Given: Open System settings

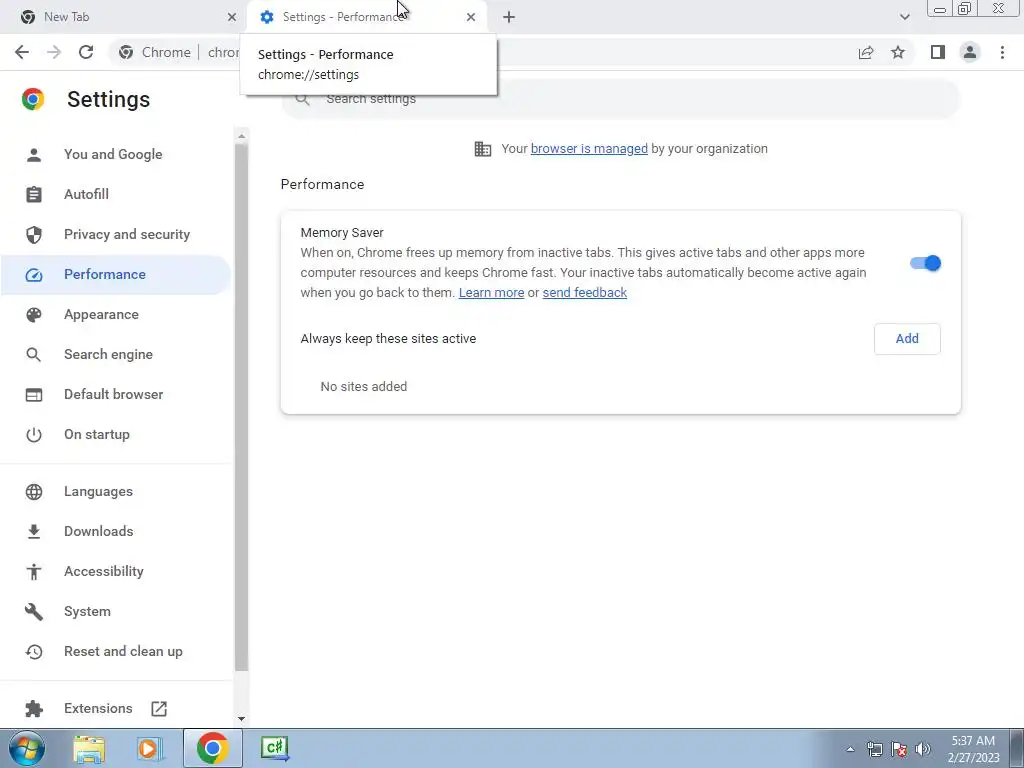Looking at the screenshot, I should pyautogui.click(x=88, y=612).
